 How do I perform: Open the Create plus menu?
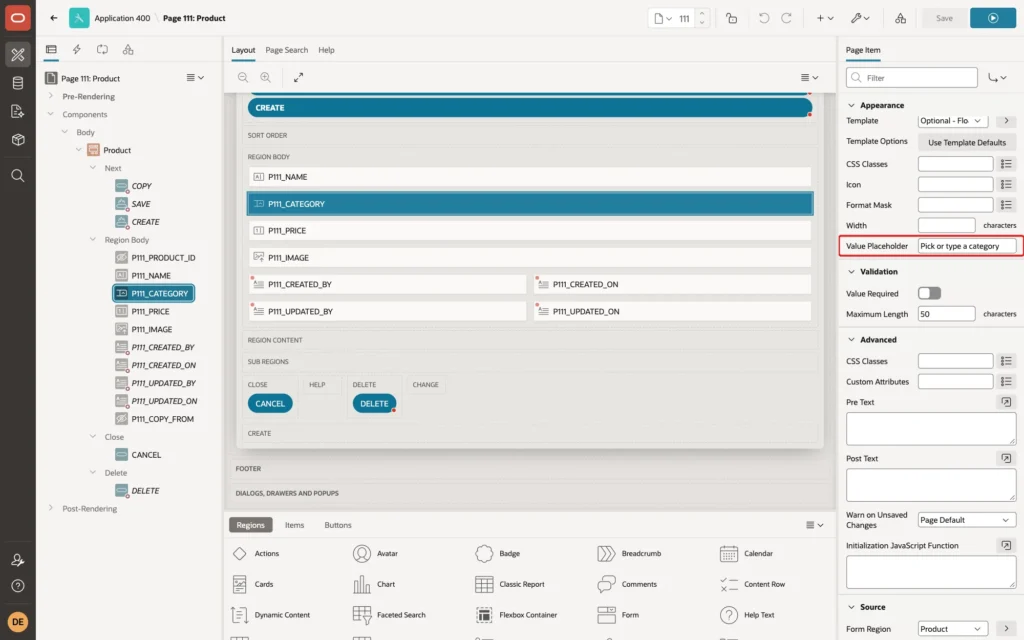pos(825,18)
